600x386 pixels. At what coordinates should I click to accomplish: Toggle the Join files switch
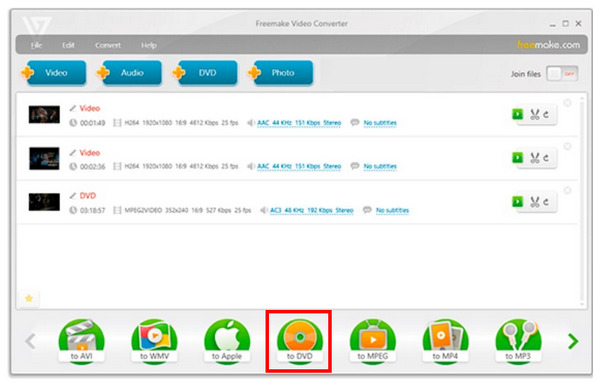click(562, 74)
